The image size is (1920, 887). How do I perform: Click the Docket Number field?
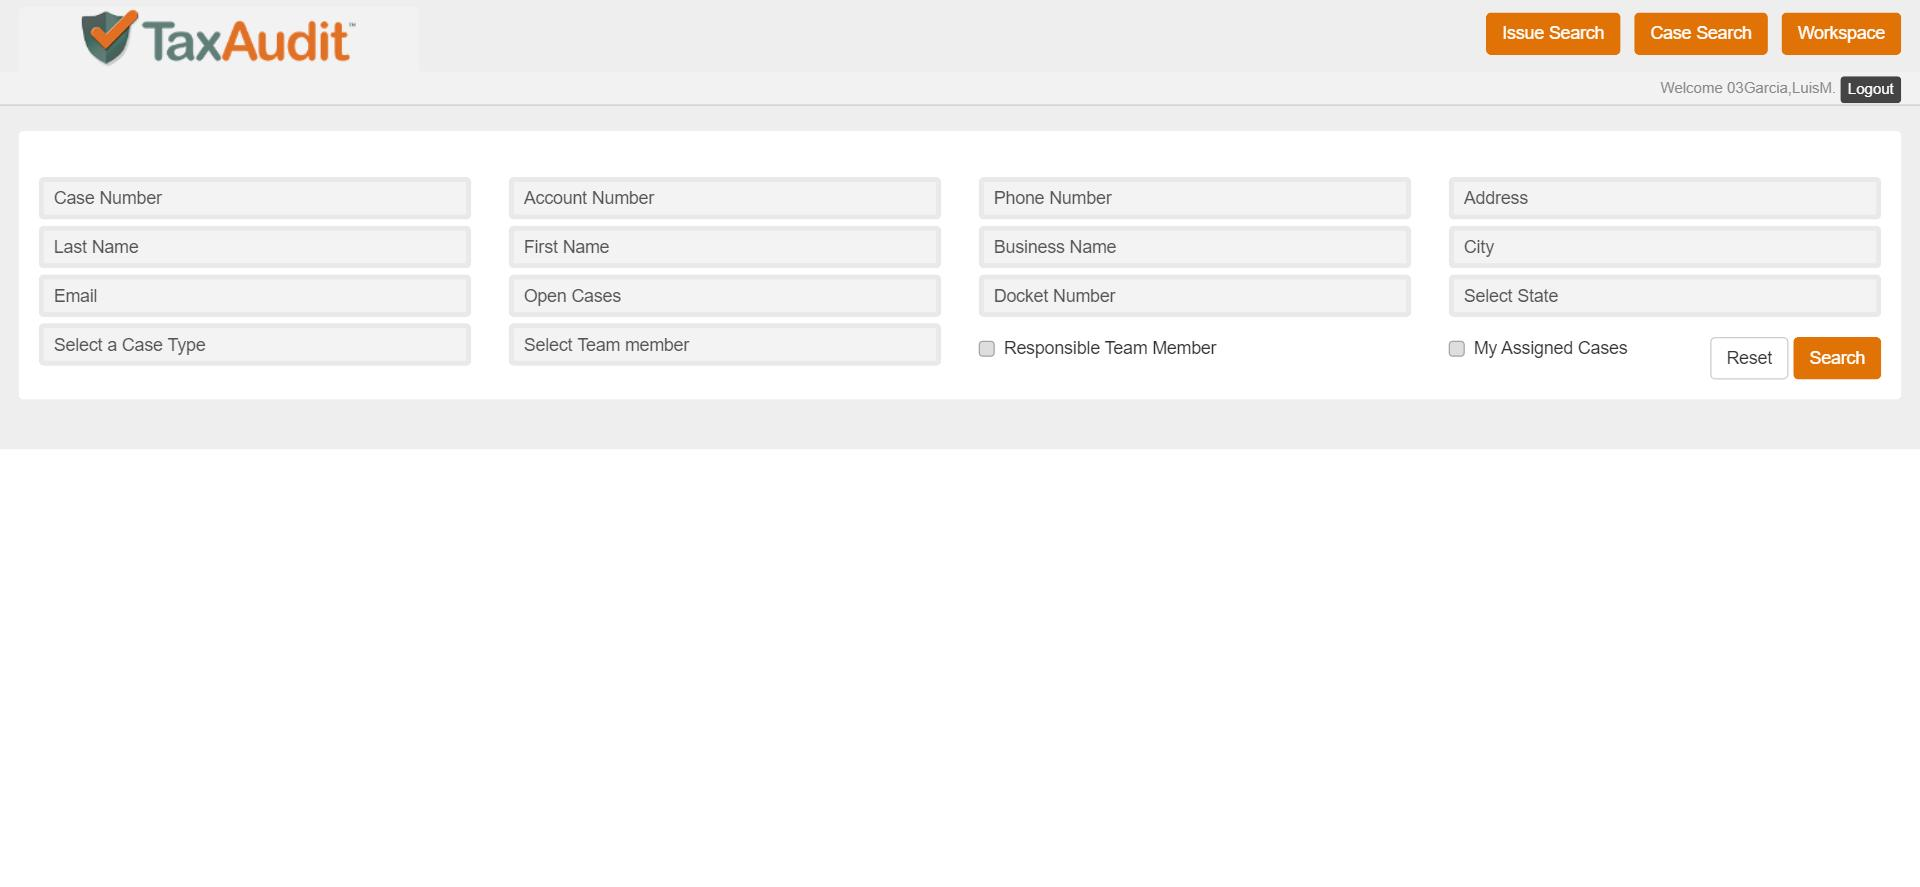pyautogui.click(x=1195, y=296)
